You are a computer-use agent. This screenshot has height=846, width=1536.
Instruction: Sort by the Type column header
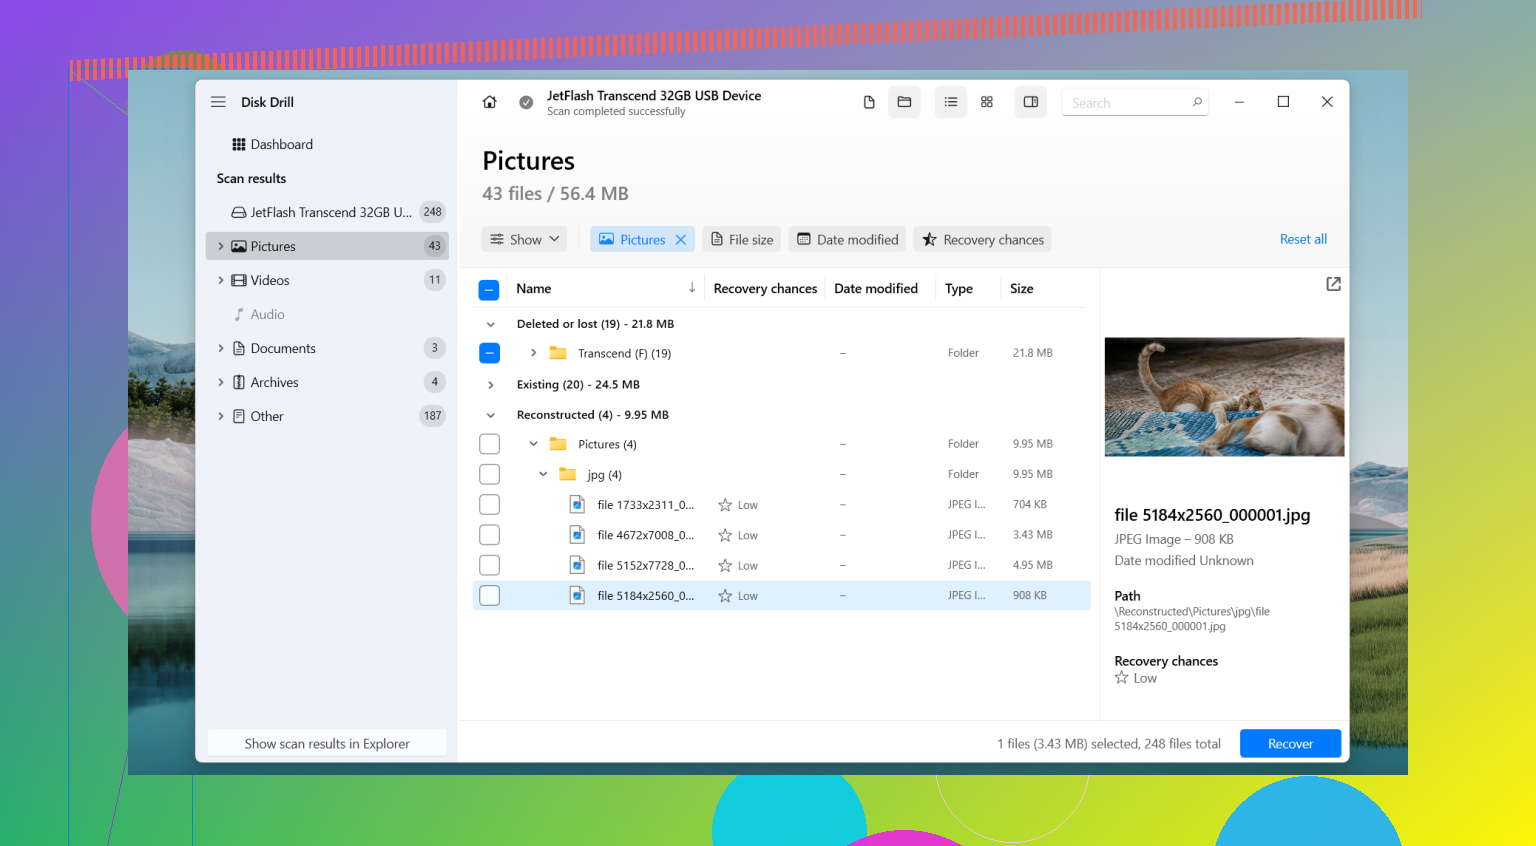coord(958,288)
